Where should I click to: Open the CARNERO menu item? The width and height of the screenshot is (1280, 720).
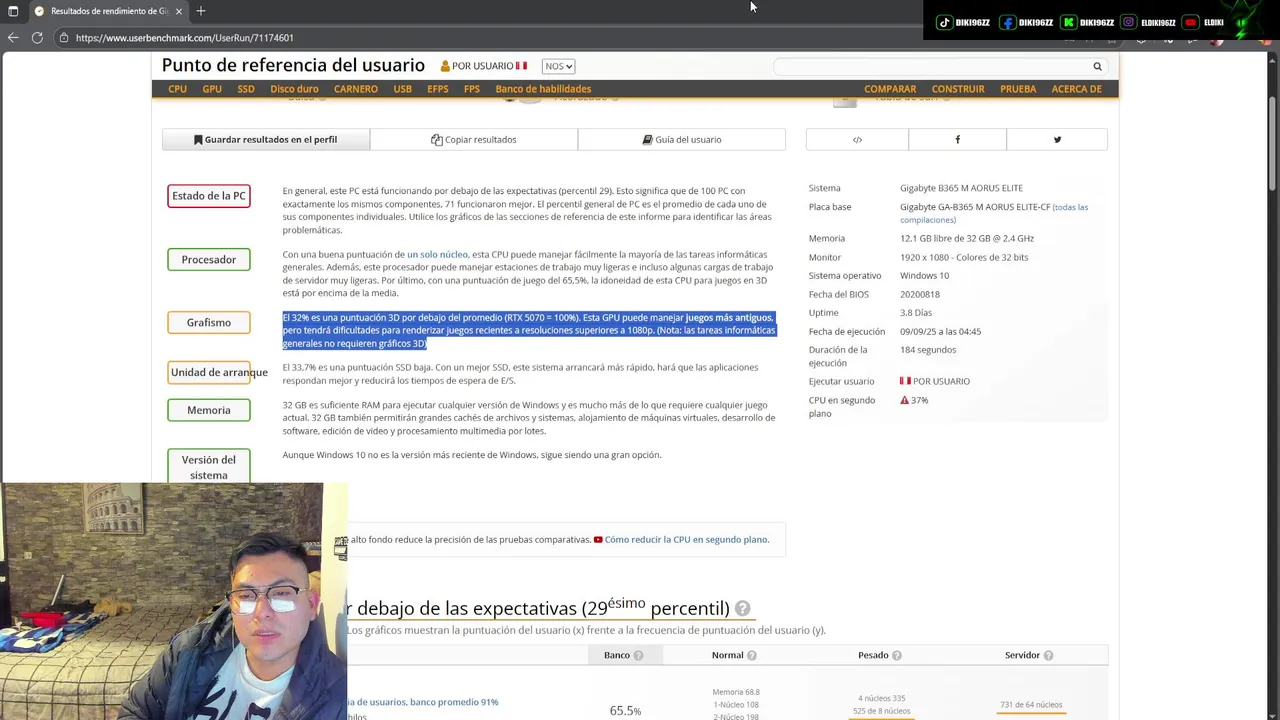tap(356, 89)
